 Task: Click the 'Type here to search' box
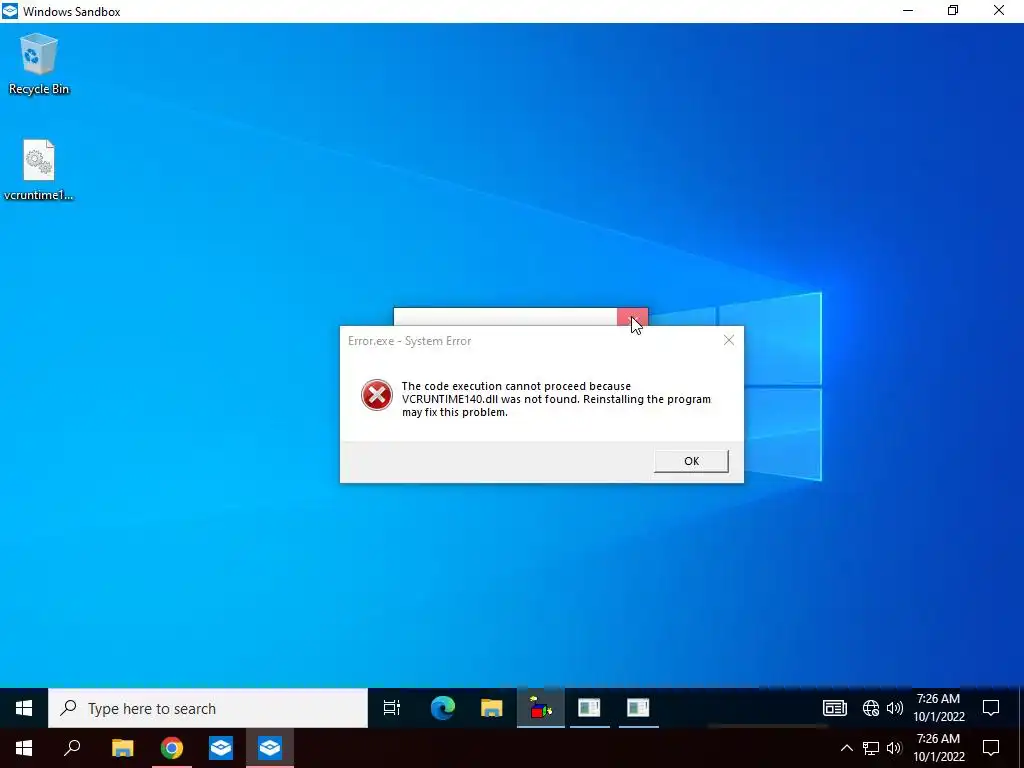pos(208,708)
